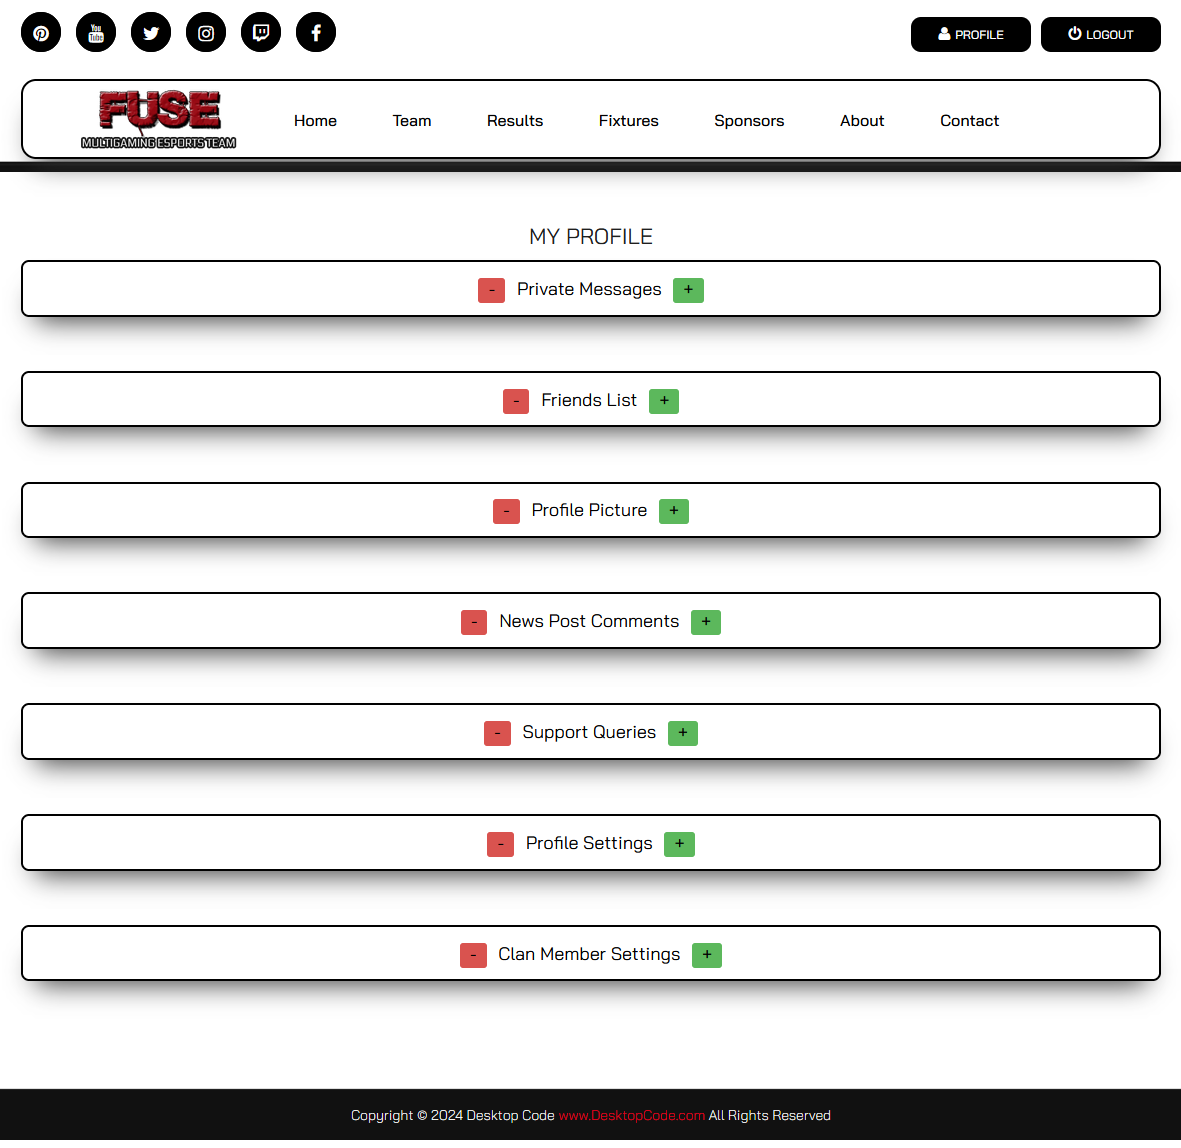1181x1148 pixels.
Task: Select Results in the navigation bar
Action: click(515, 121)
